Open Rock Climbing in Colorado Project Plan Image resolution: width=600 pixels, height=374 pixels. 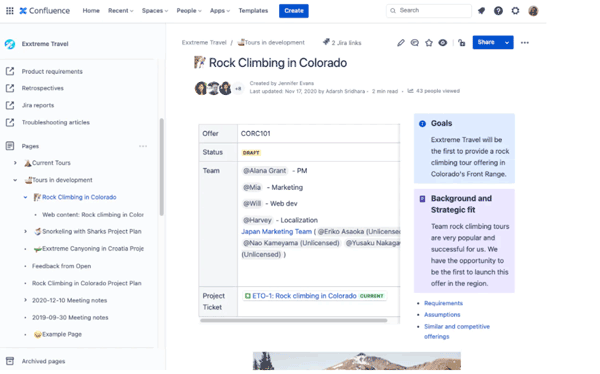[x=87, y=283]
